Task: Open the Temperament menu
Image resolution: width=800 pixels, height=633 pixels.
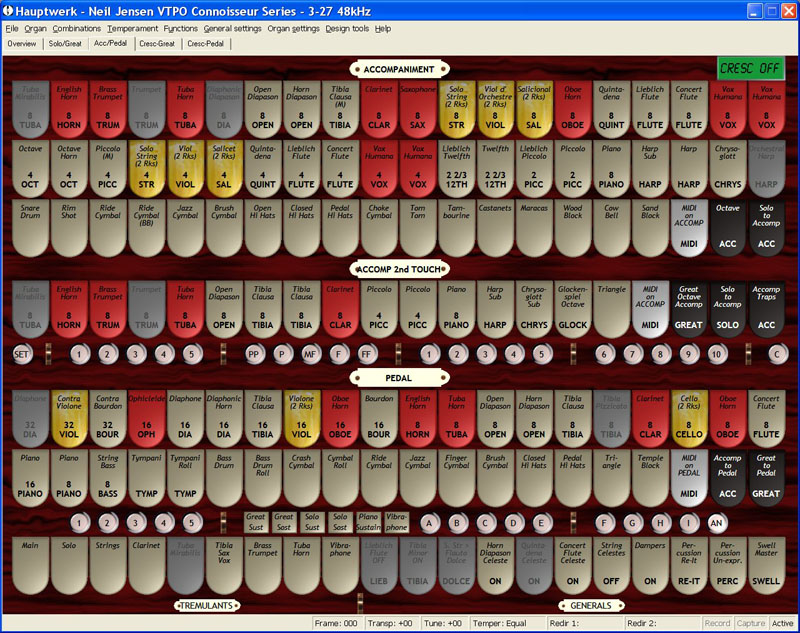Action: coord(132,29)
